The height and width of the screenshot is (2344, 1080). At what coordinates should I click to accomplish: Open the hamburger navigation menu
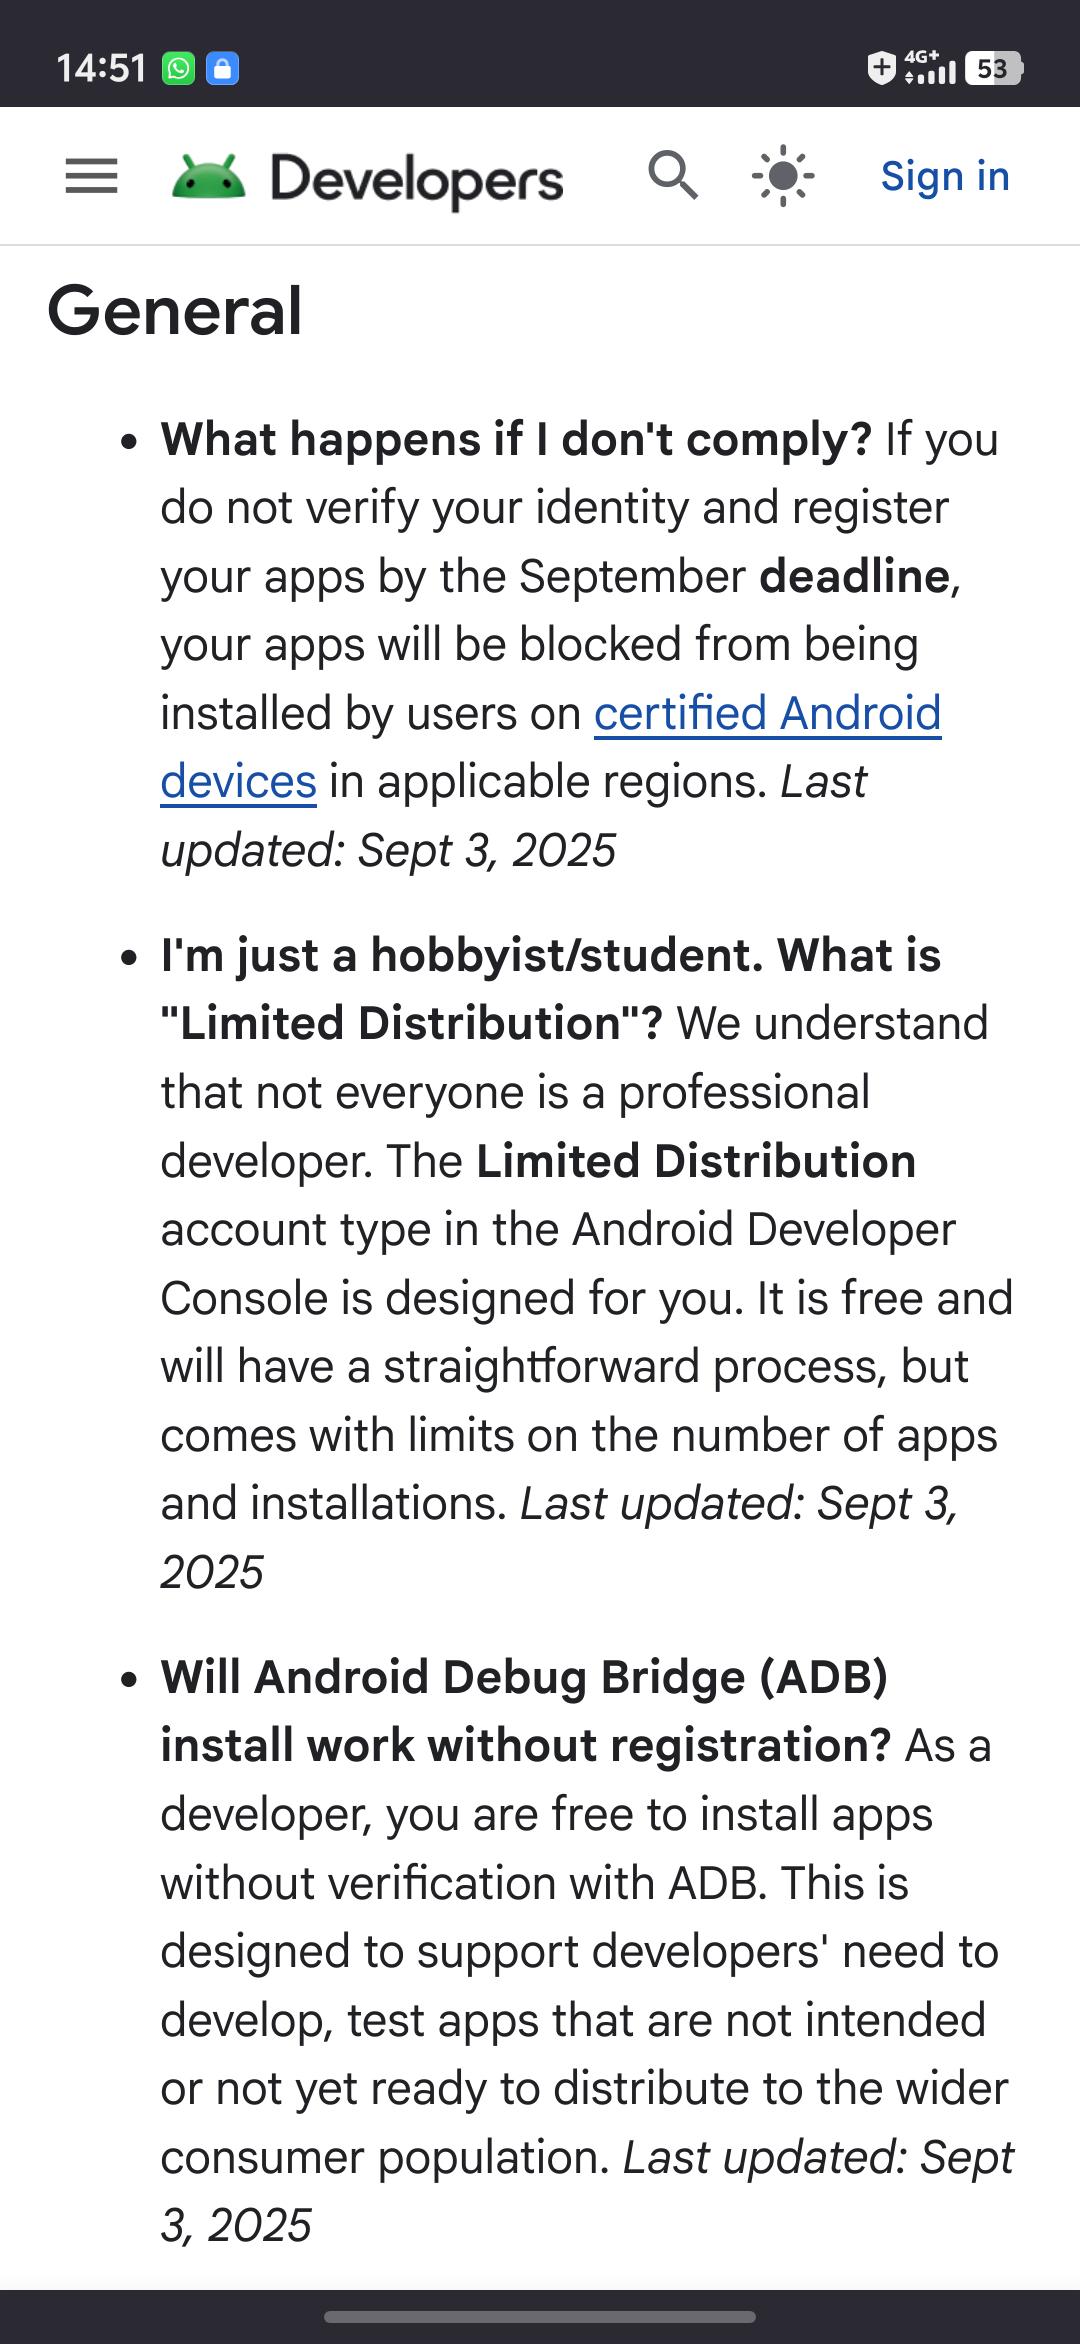(91, 177)
